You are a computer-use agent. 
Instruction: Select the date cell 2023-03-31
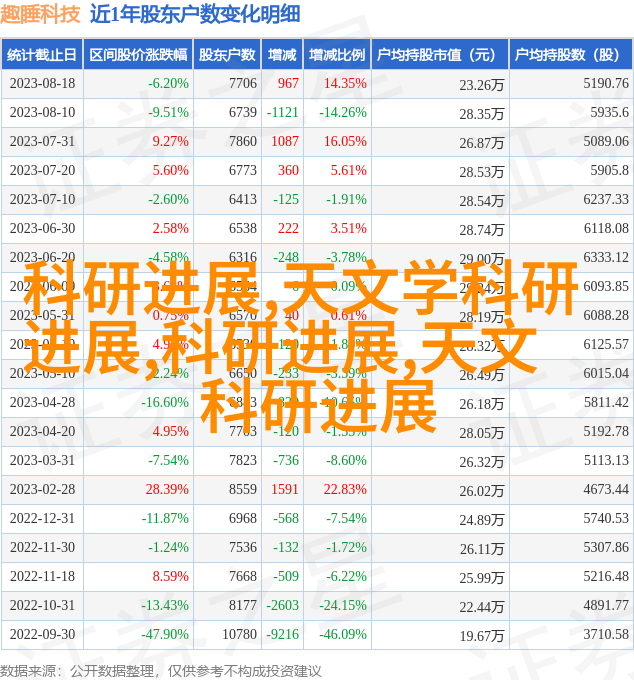(x=42, y=461)
